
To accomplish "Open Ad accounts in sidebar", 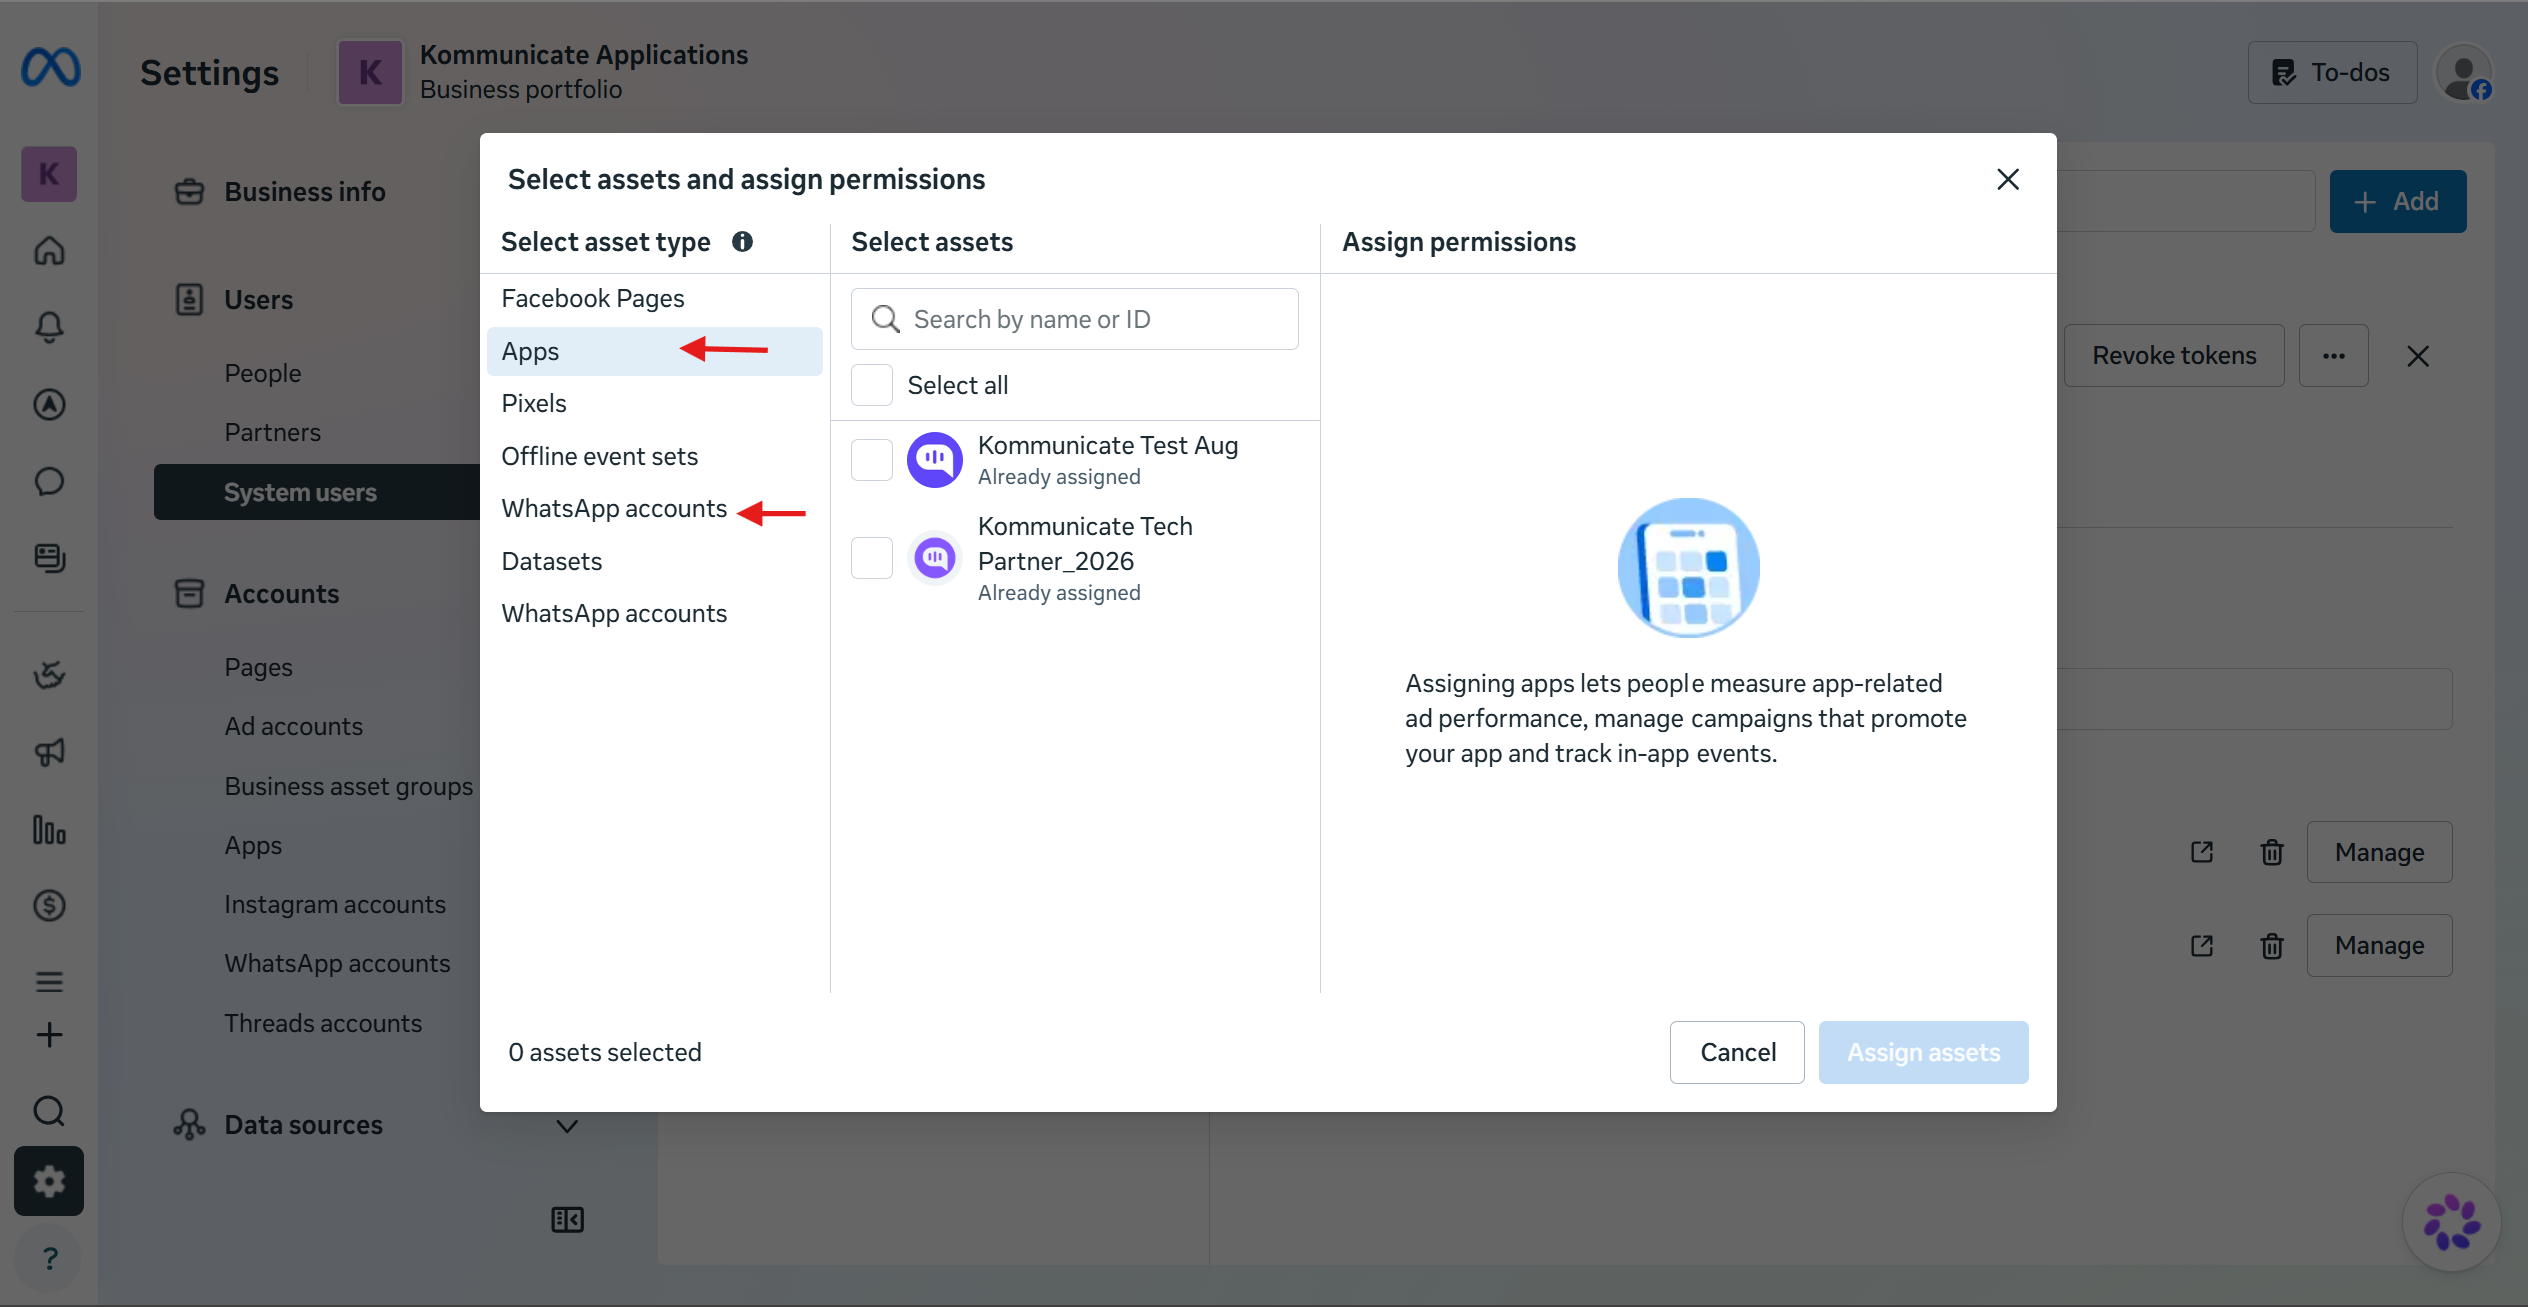I will point(293,726).
